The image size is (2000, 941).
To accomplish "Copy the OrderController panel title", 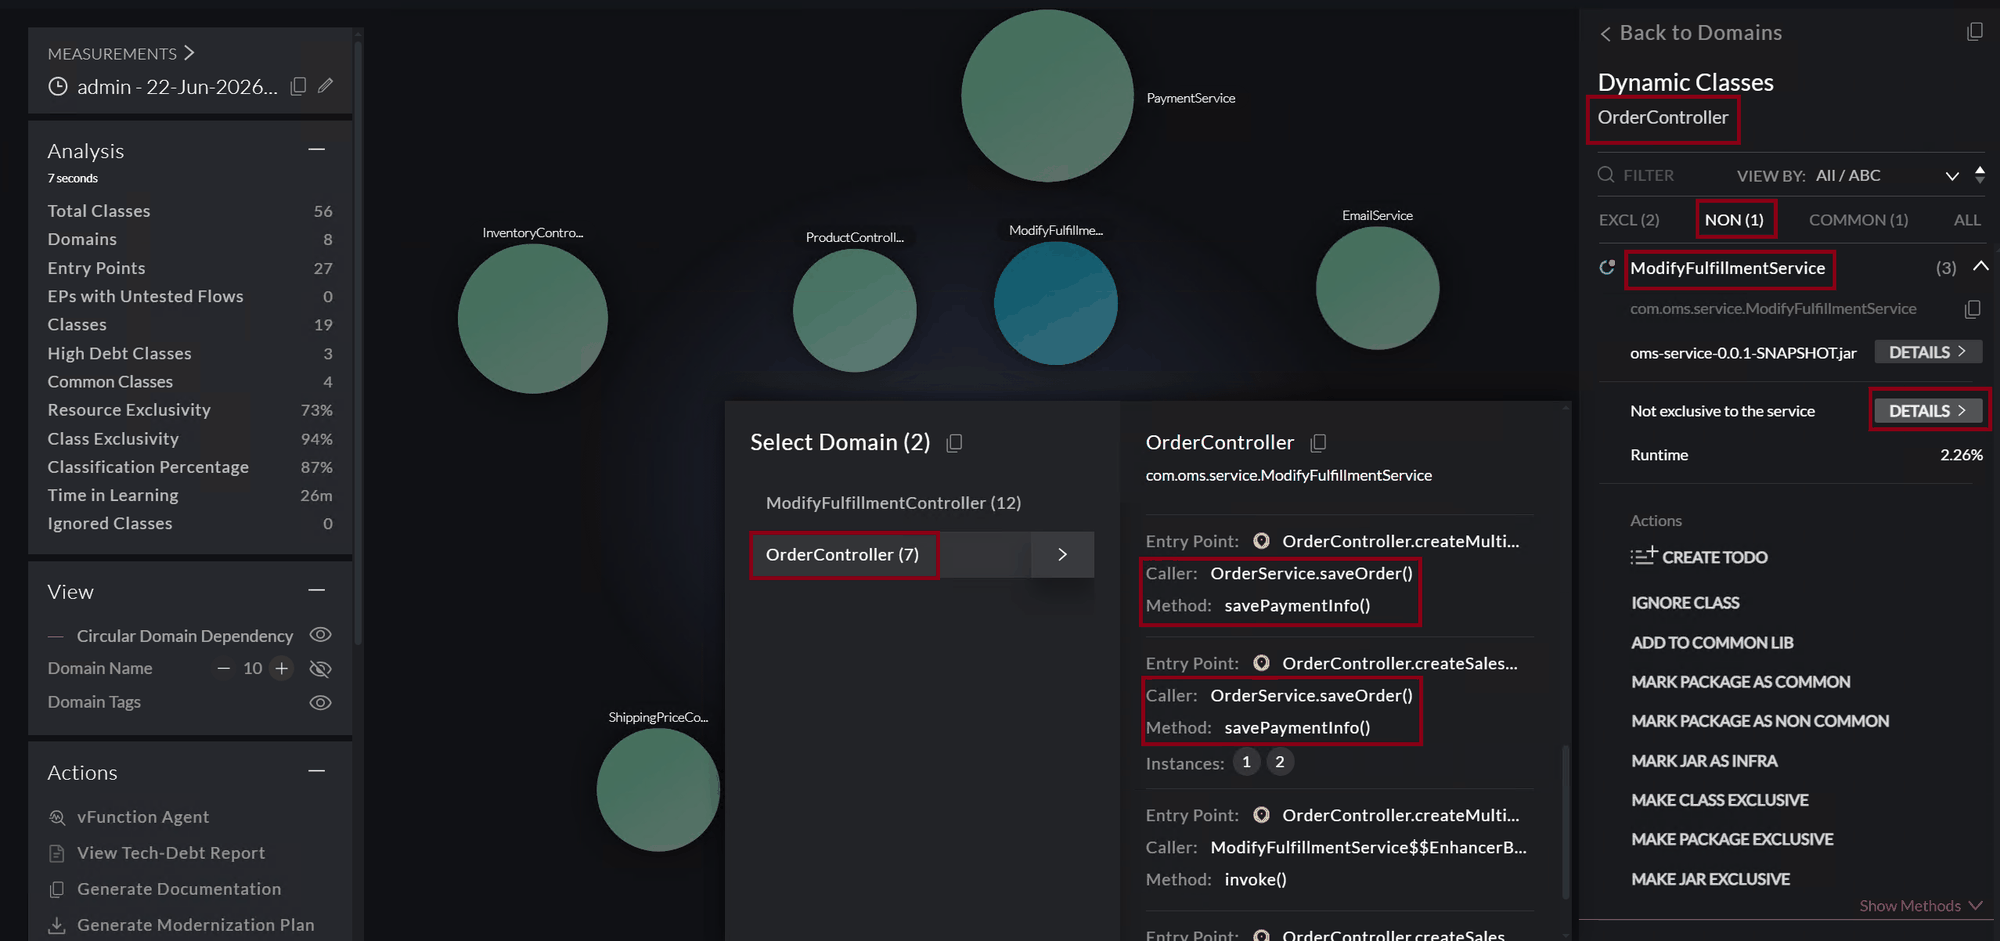I will pos(1318,442).
